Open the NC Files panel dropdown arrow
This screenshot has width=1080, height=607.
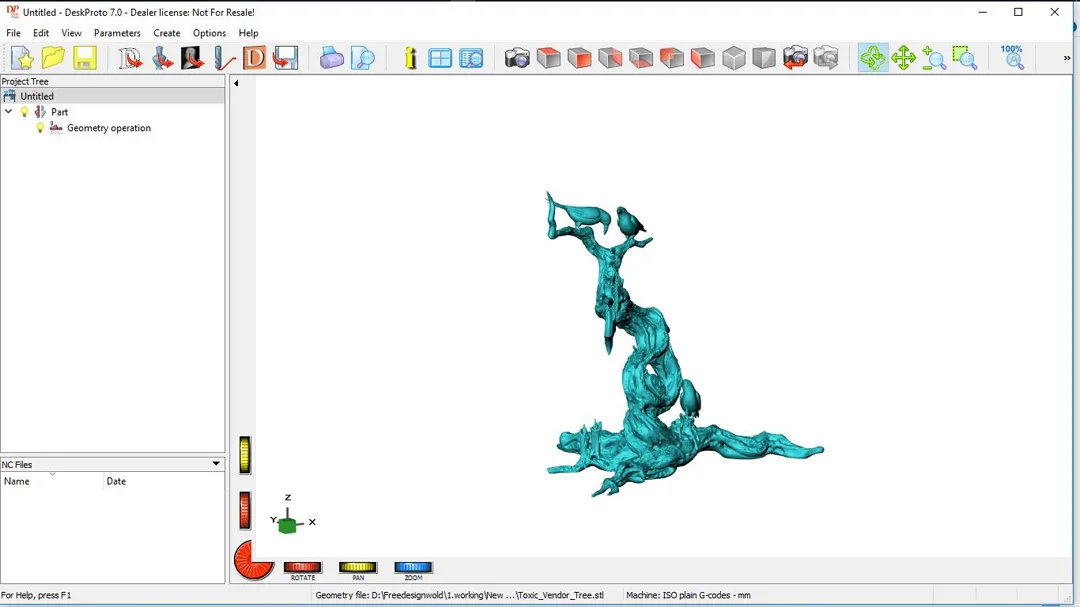[215, 464]
